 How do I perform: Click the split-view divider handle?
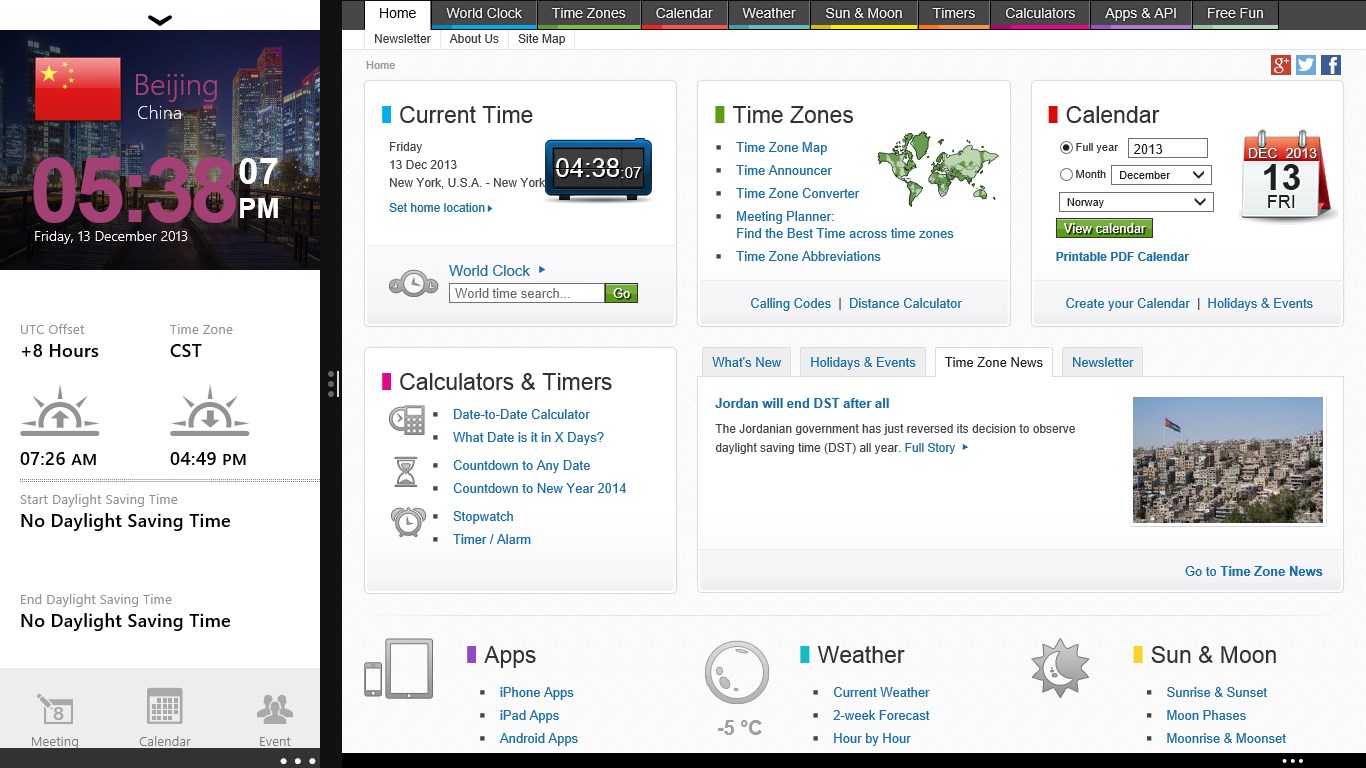click(332, 384)
